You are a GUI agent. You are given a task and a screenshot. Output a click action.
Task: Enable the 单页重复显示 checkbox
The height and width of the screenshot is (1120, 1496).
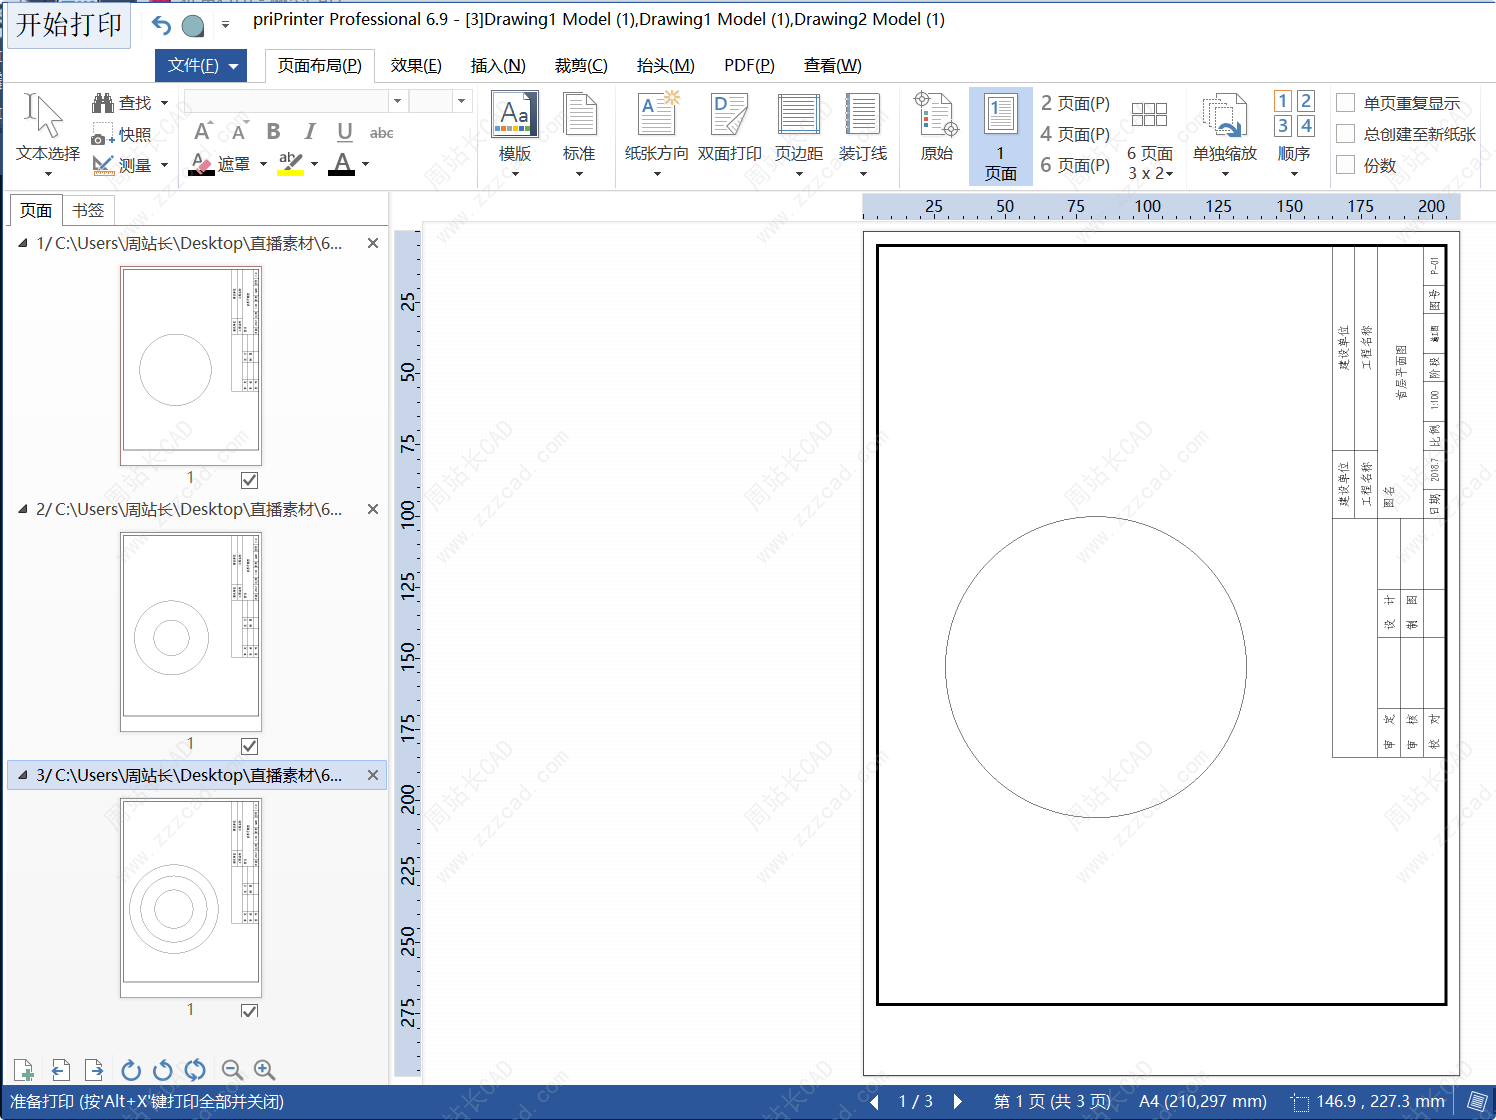coord(1346,103)
